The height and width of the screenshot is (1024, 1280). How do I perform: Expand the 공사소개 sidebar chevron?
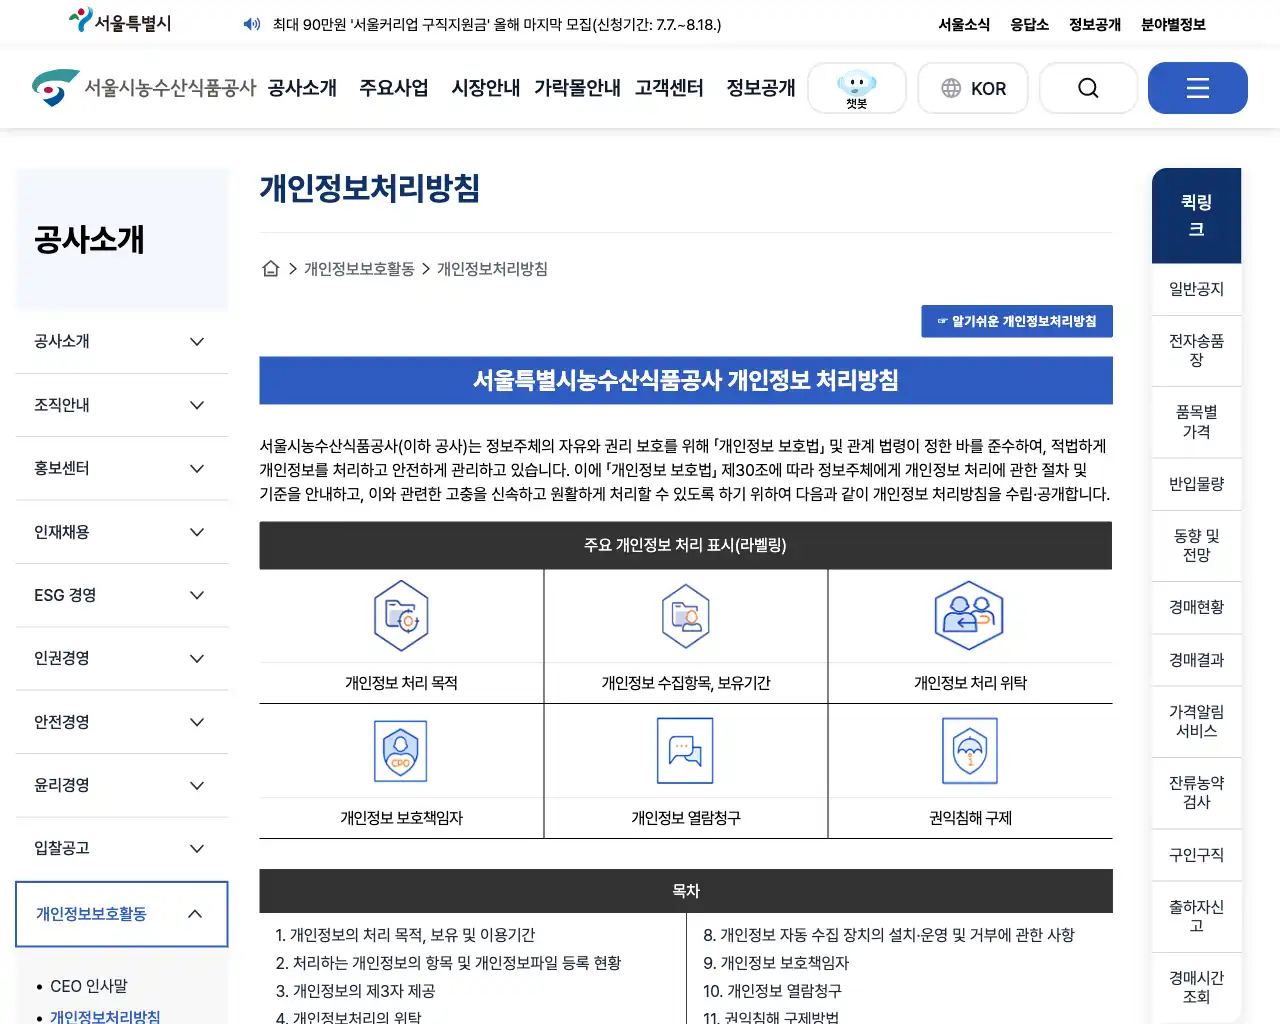point(197,342)
